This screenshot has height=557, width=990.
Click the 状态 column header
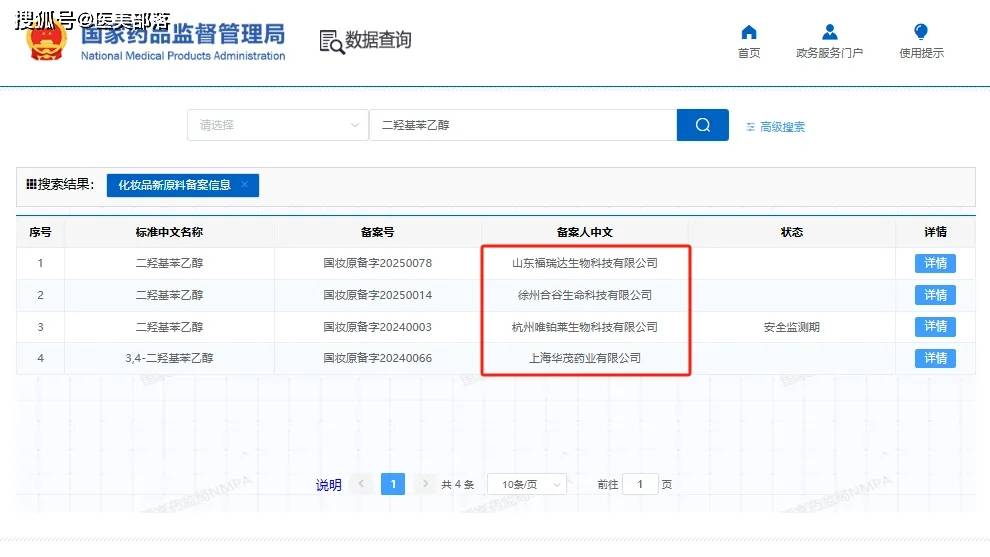792,232
